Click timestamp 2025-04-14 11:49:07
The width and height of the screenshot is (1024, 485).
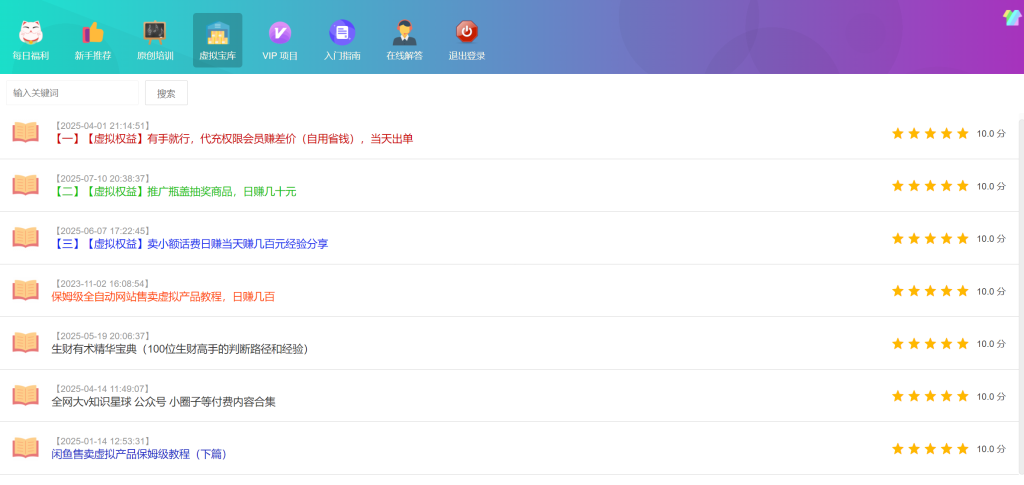coord(102,389)
